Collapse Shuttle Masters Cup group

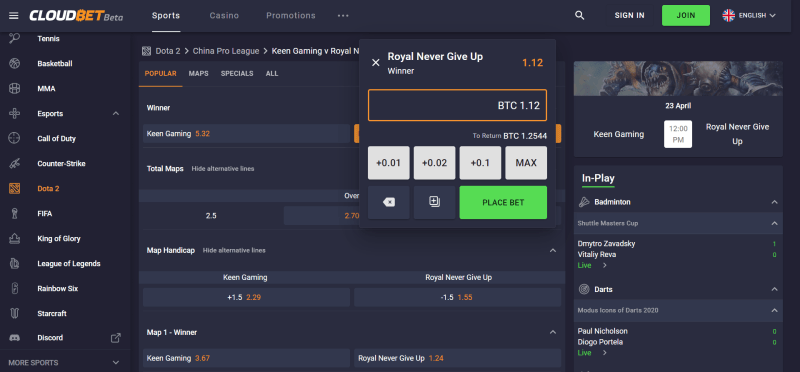pos(774,224)
